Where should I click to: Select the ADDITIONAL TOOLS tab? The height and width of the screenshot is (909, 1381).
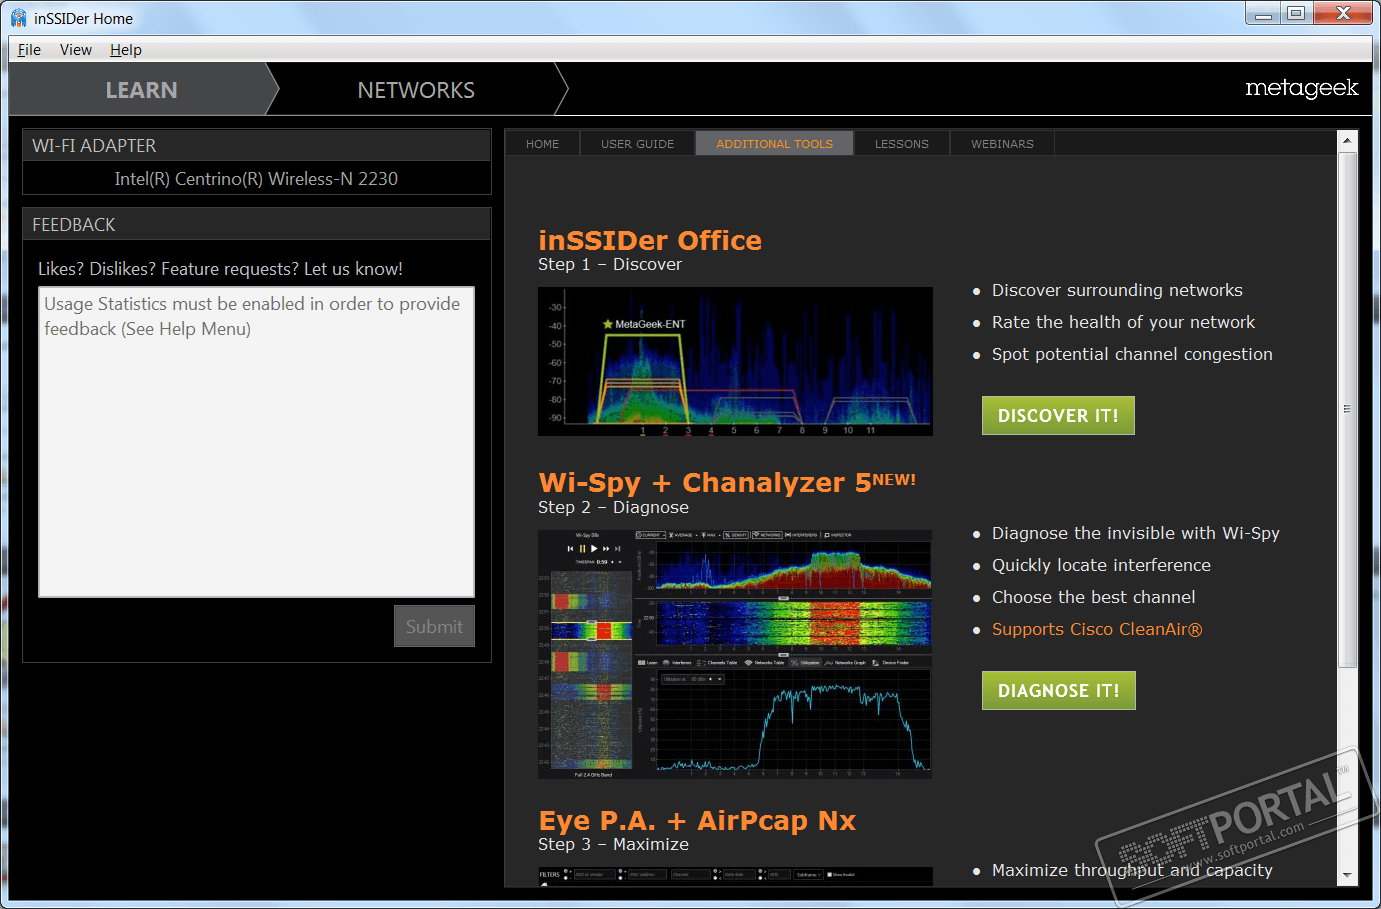[x=774, y=144]
